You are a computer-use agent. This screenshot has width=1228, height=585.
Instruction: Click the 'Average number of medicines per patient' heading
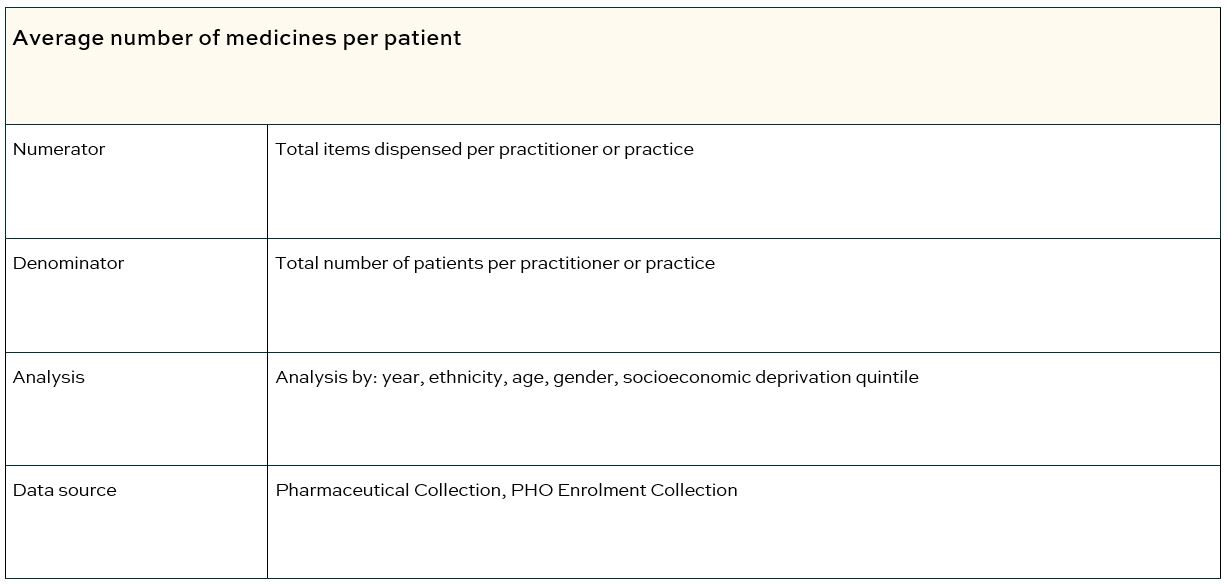[237, 39]
